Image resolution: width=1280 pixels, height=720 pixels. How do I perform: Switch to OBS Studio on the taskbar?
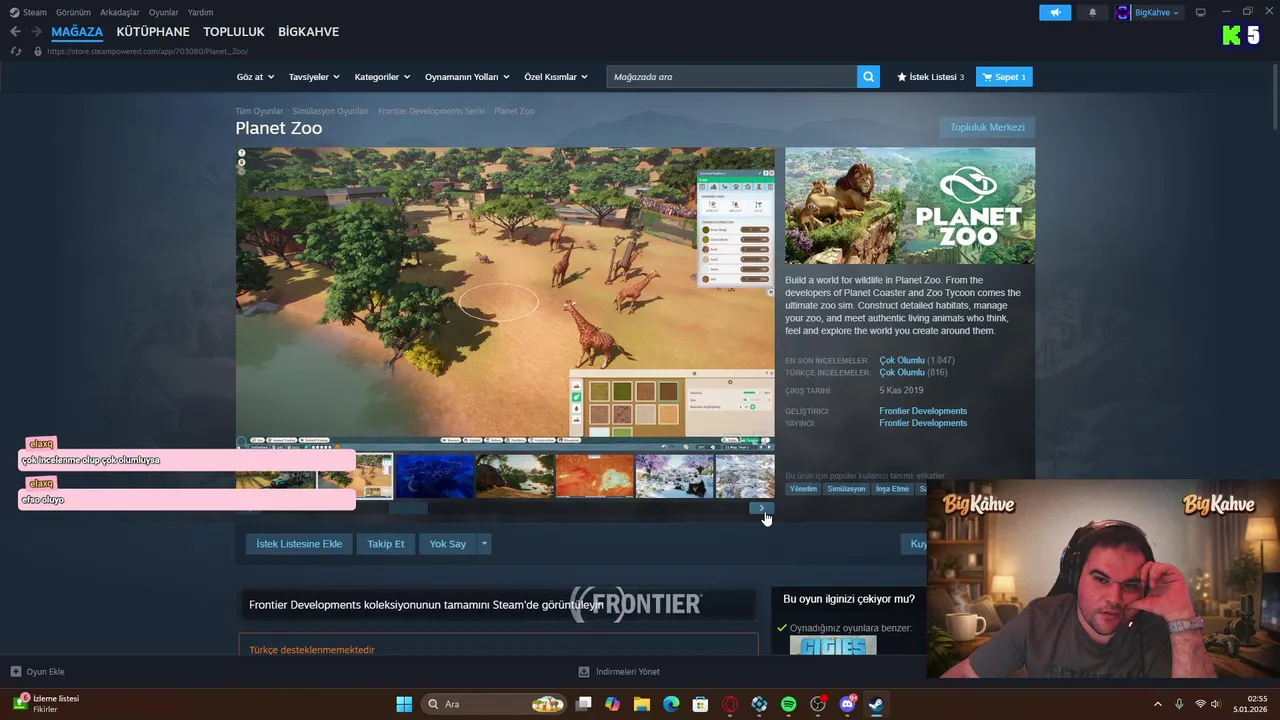click(x=818, y=704)
